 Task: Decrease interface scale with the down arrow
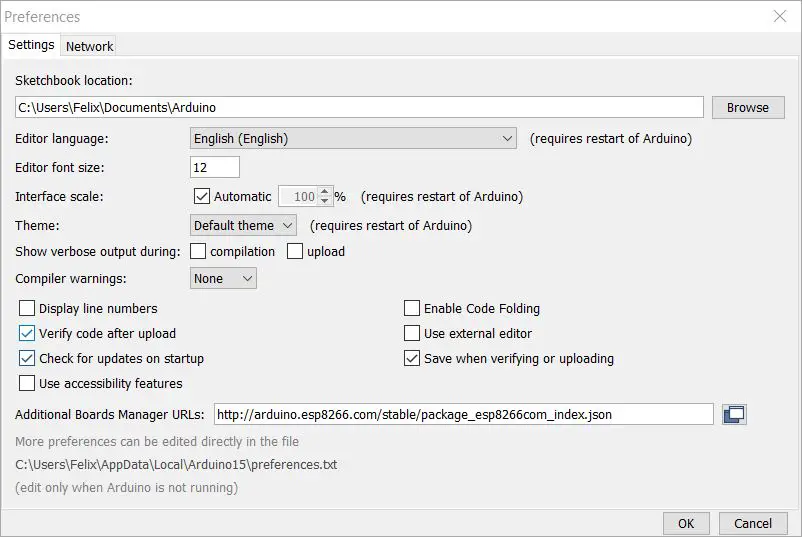tap(325, 201)
